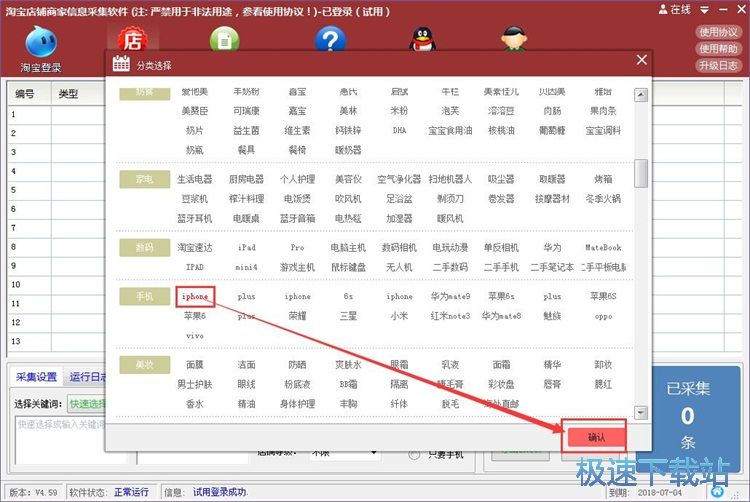Click the 家电 category label
Screen dimensions: 750x502
pyautogui.click(x=144, y=179)
